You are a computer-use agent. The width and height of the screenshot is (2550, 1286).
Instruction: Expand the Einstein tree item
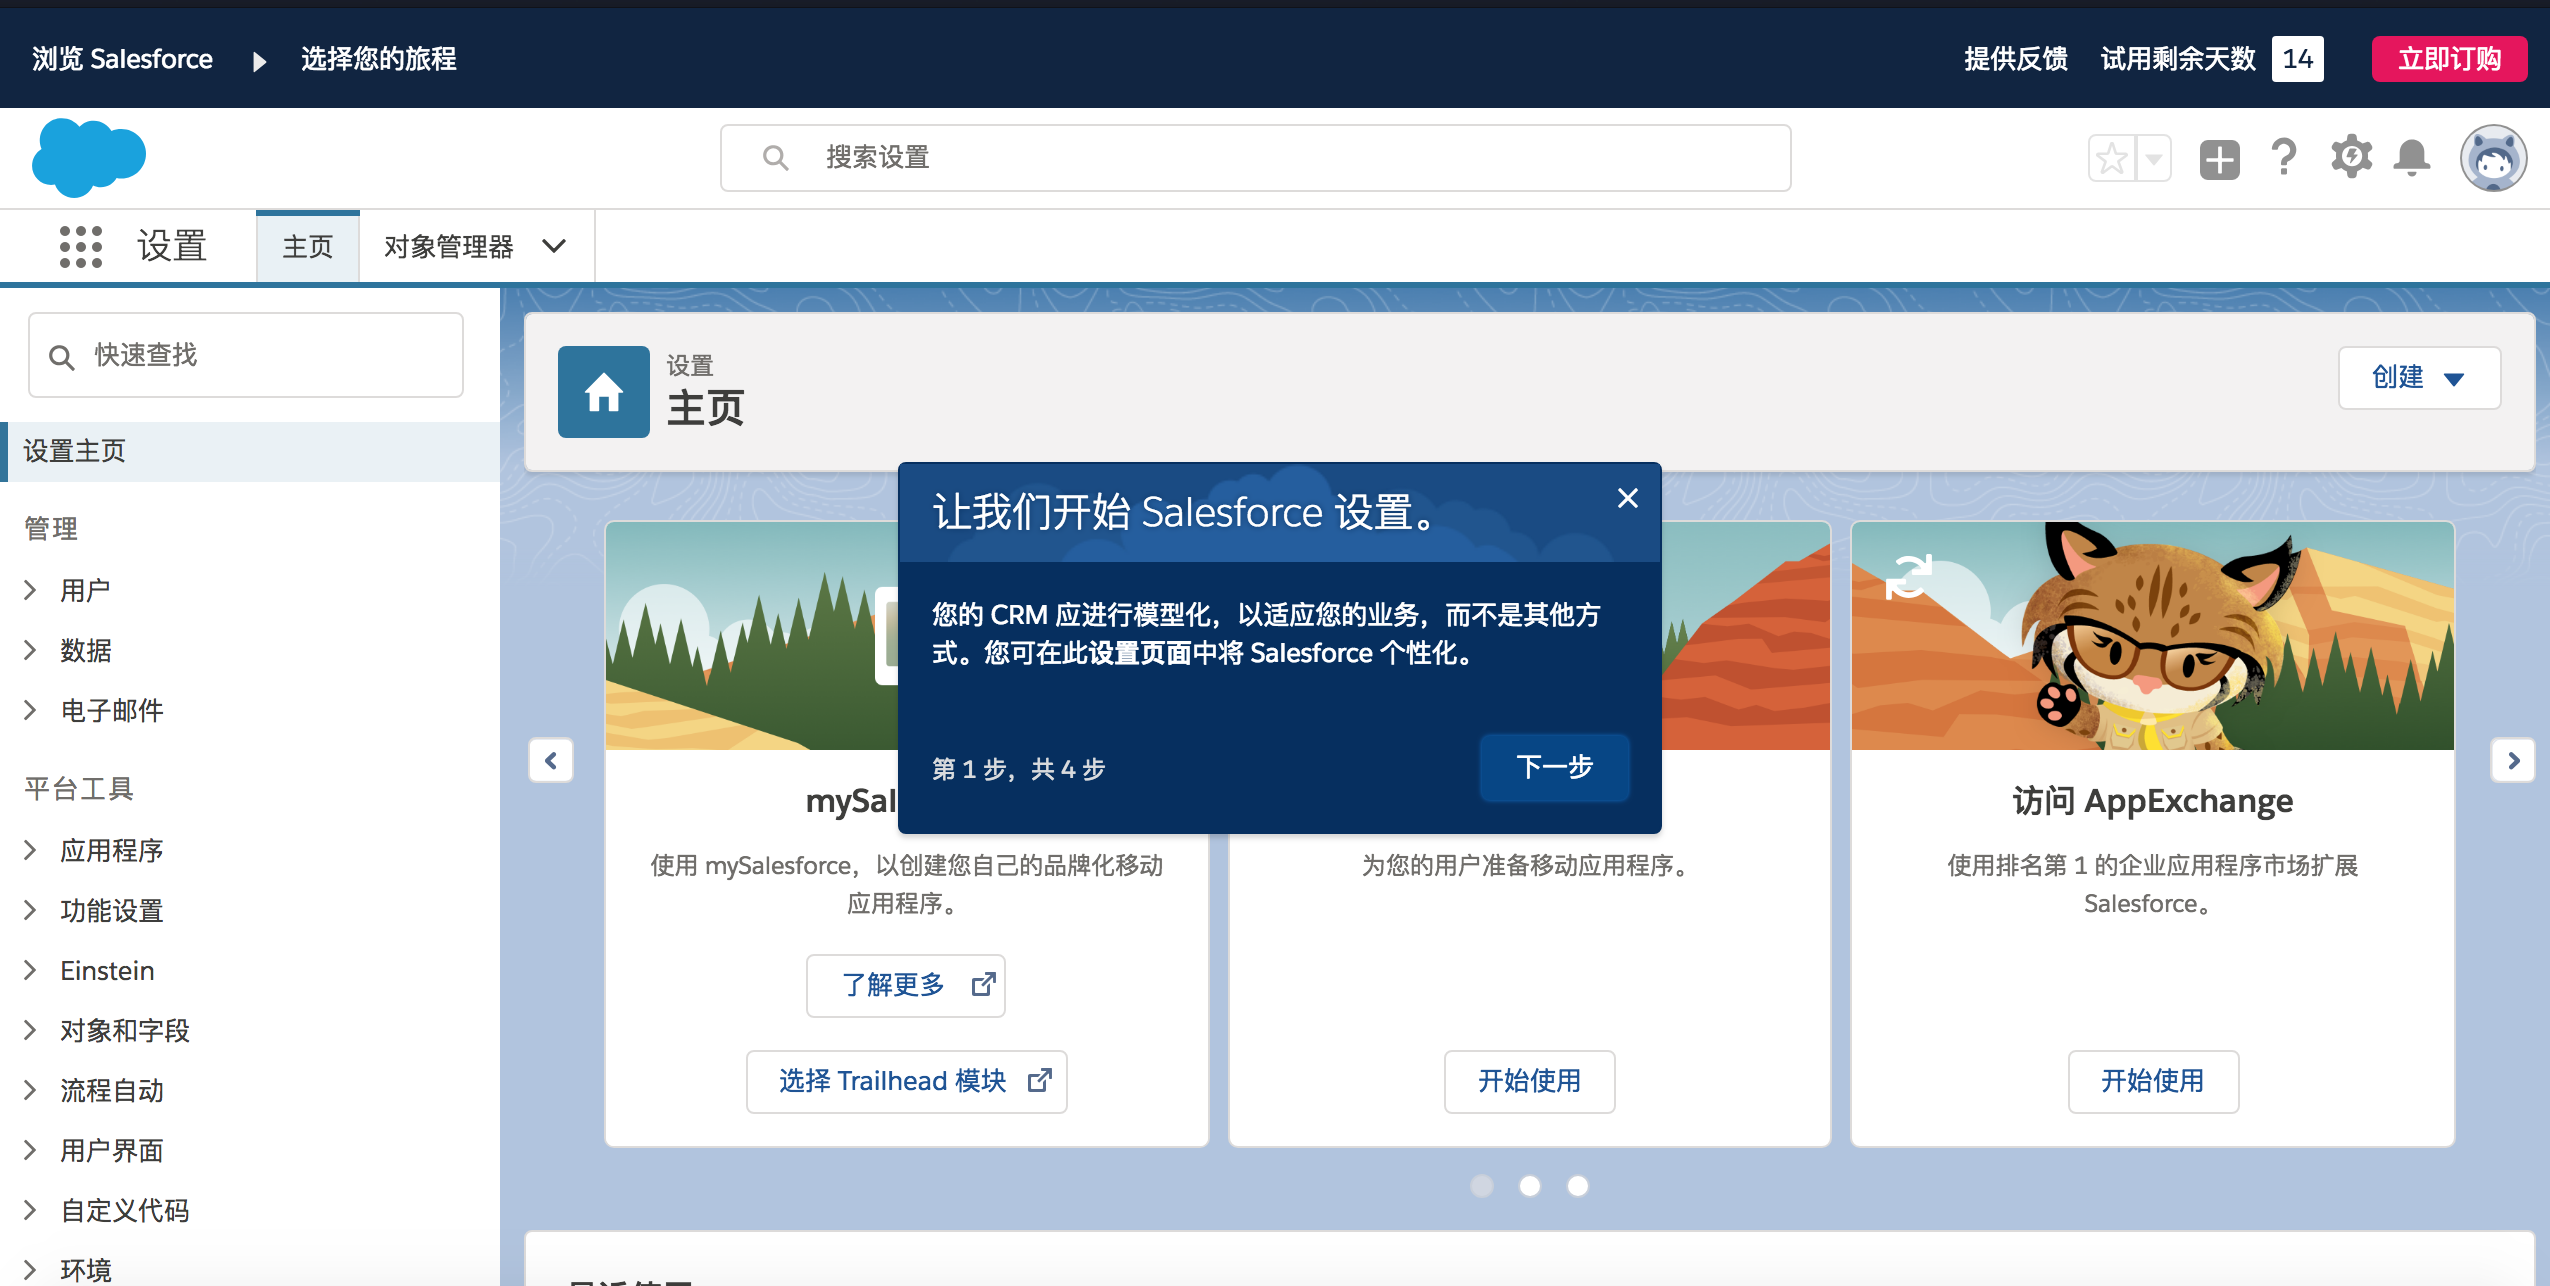(30, 970)
